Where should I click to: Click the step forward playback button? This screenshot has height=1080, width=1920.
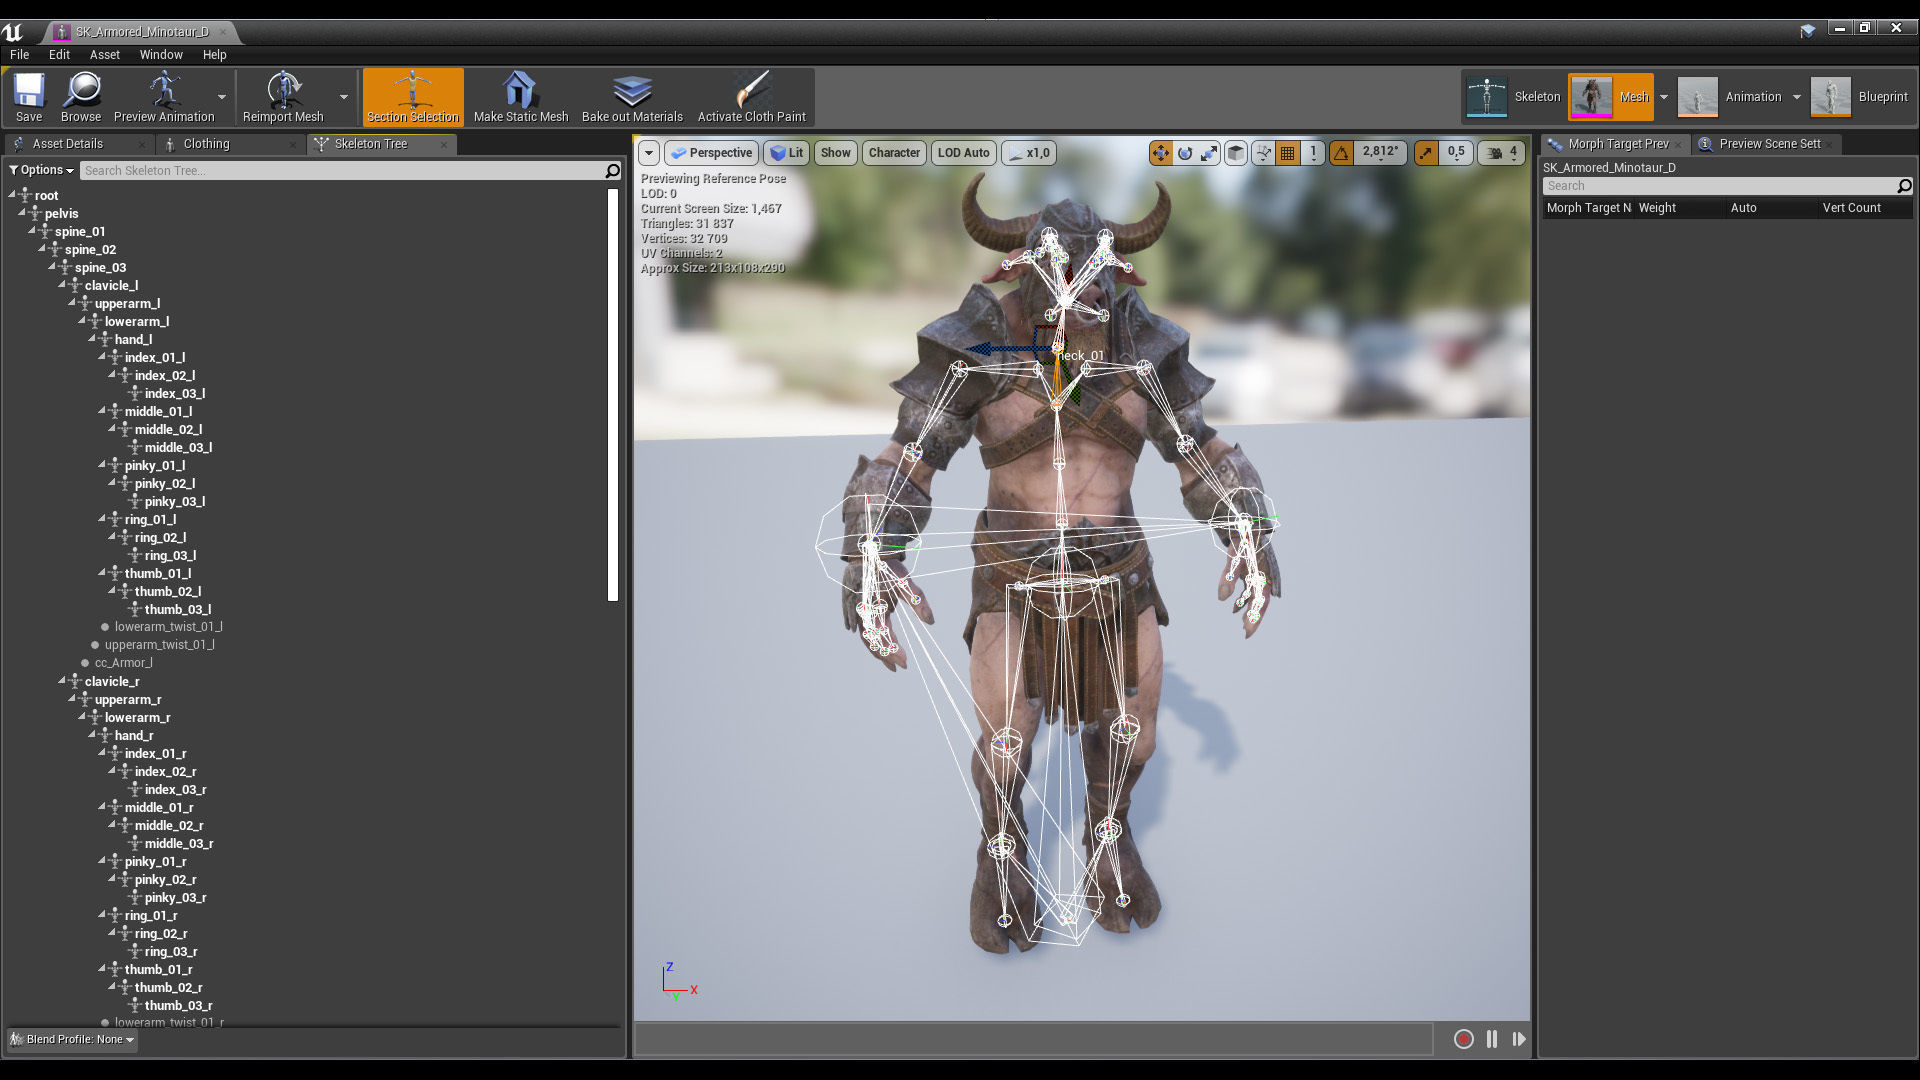(1519, 1039)
